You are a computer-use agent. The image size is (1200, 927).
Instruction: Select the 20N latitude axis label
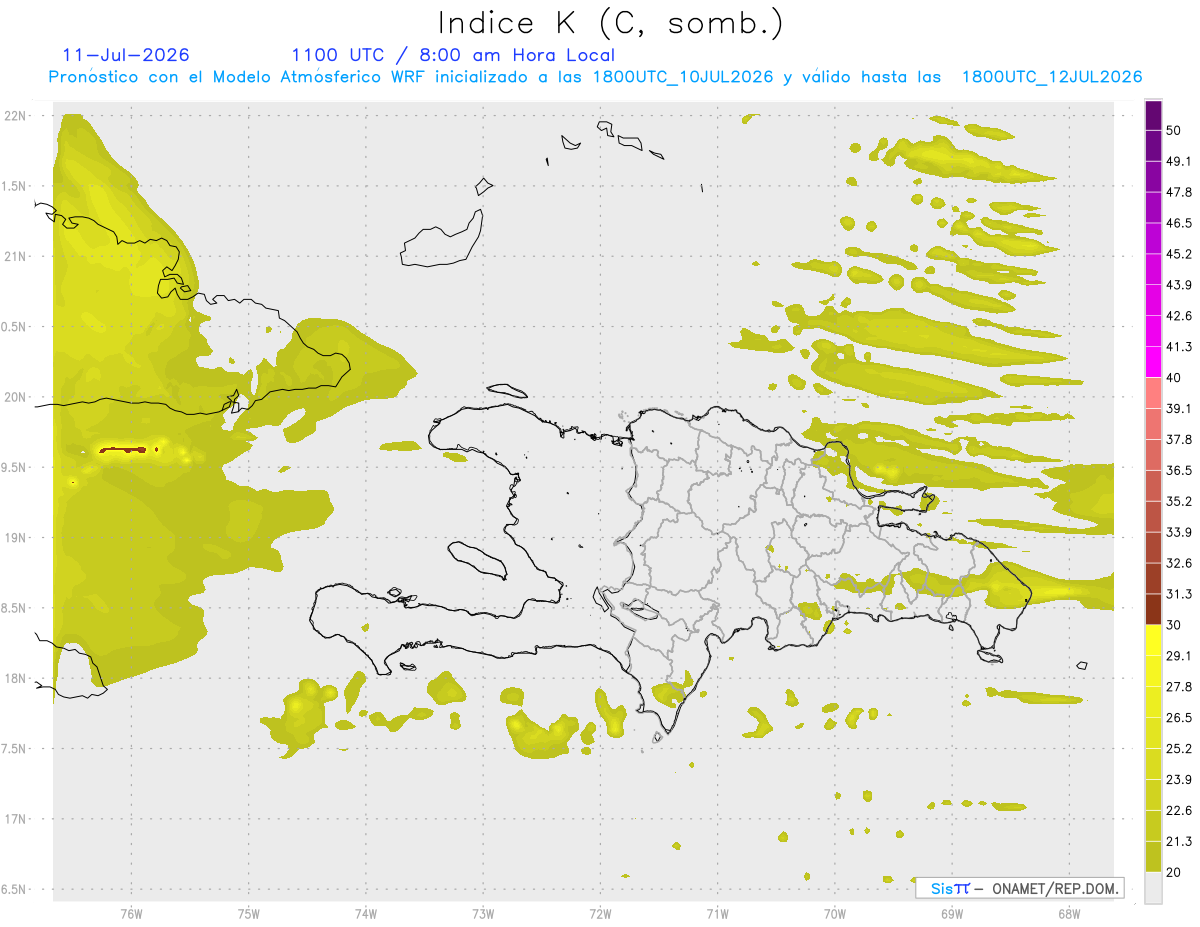(x=17, y=397)
